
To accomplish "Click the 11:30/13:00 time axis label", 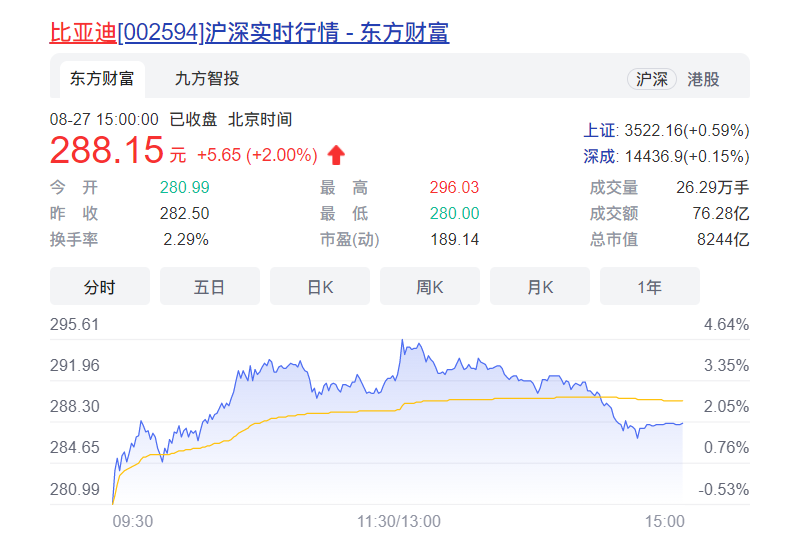I will [x=399, y=521].
